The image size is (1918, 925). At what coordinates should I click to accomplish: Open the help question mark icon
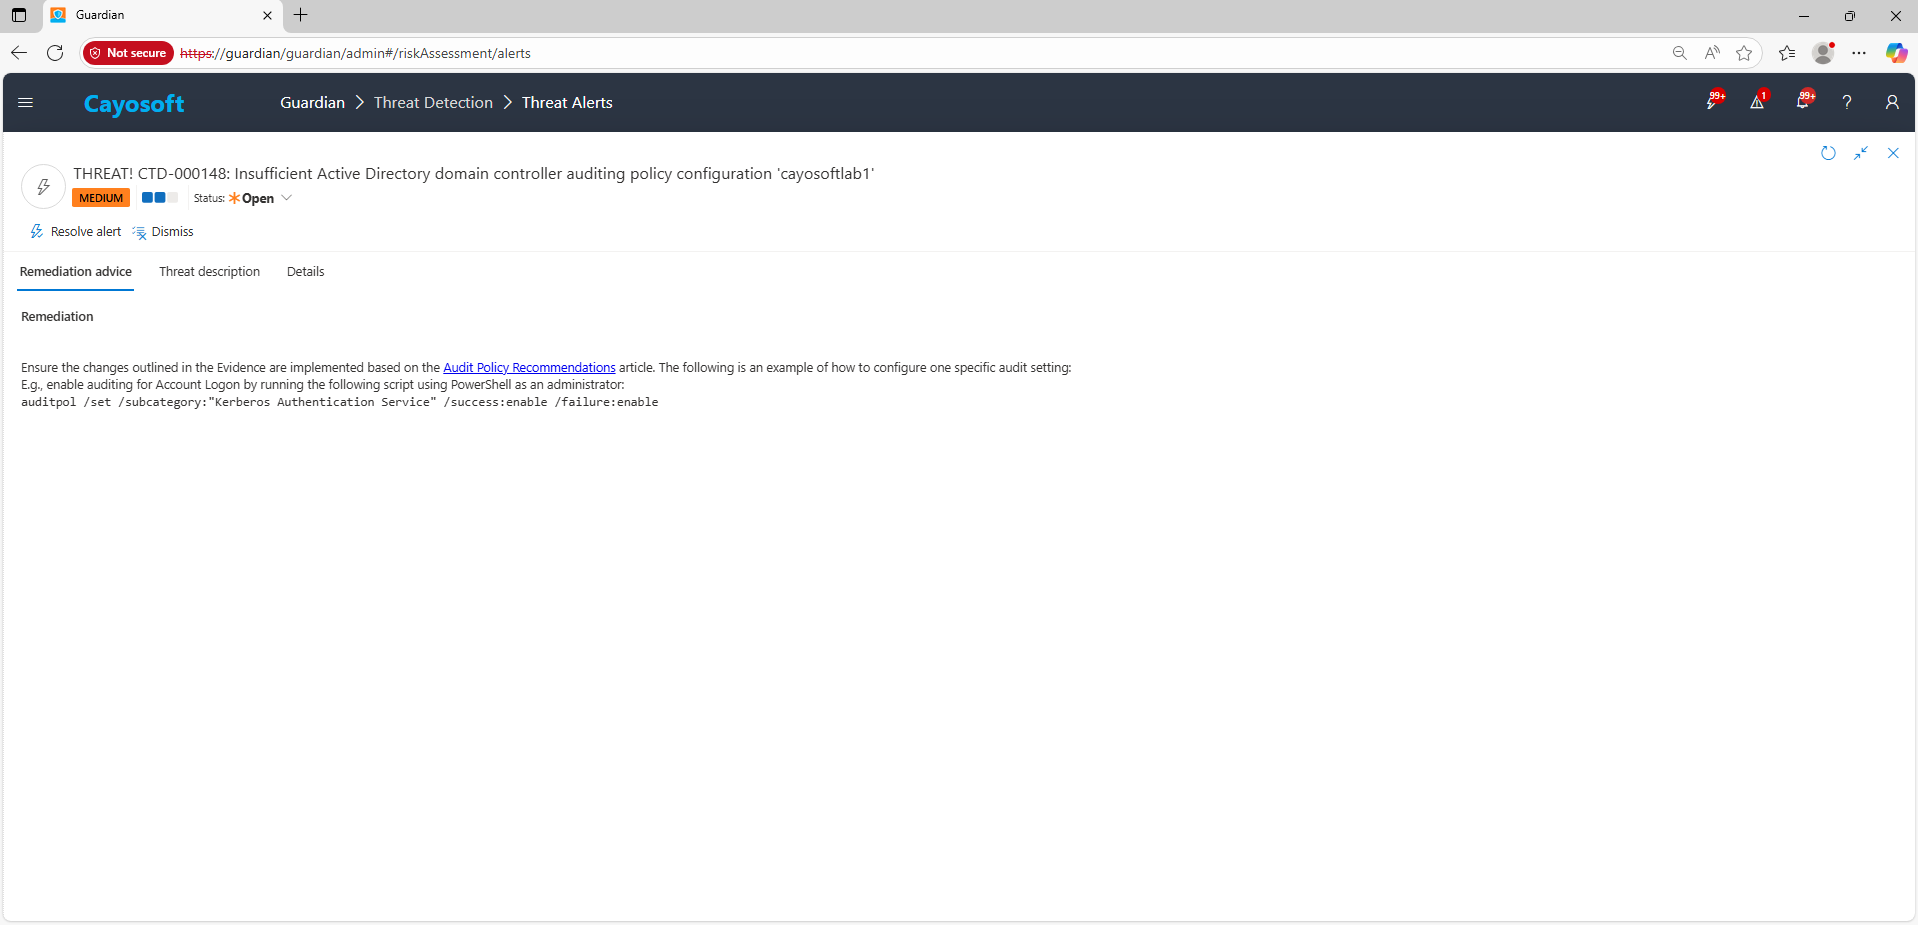tap(1847, 102)
